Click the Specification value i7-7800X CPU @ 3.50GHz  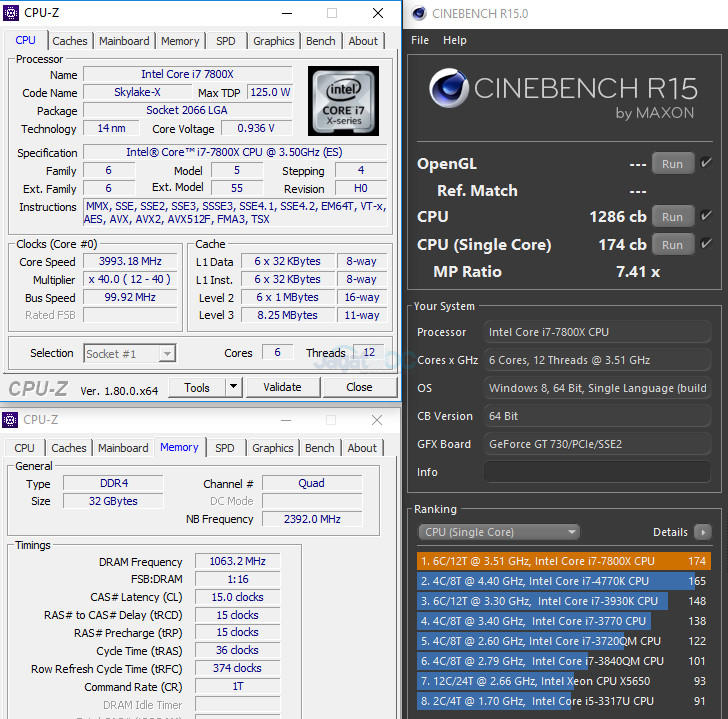(234, 152)
